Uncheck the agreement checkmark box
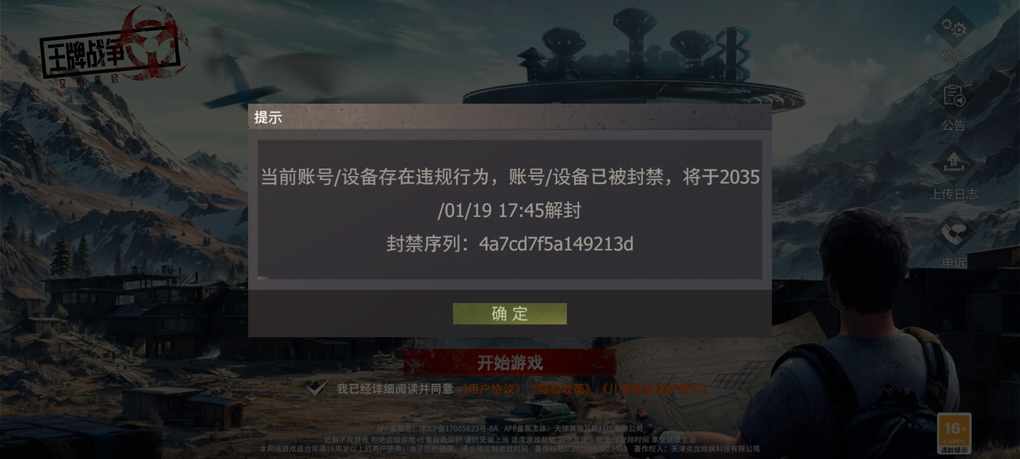 tap(317, 388)
